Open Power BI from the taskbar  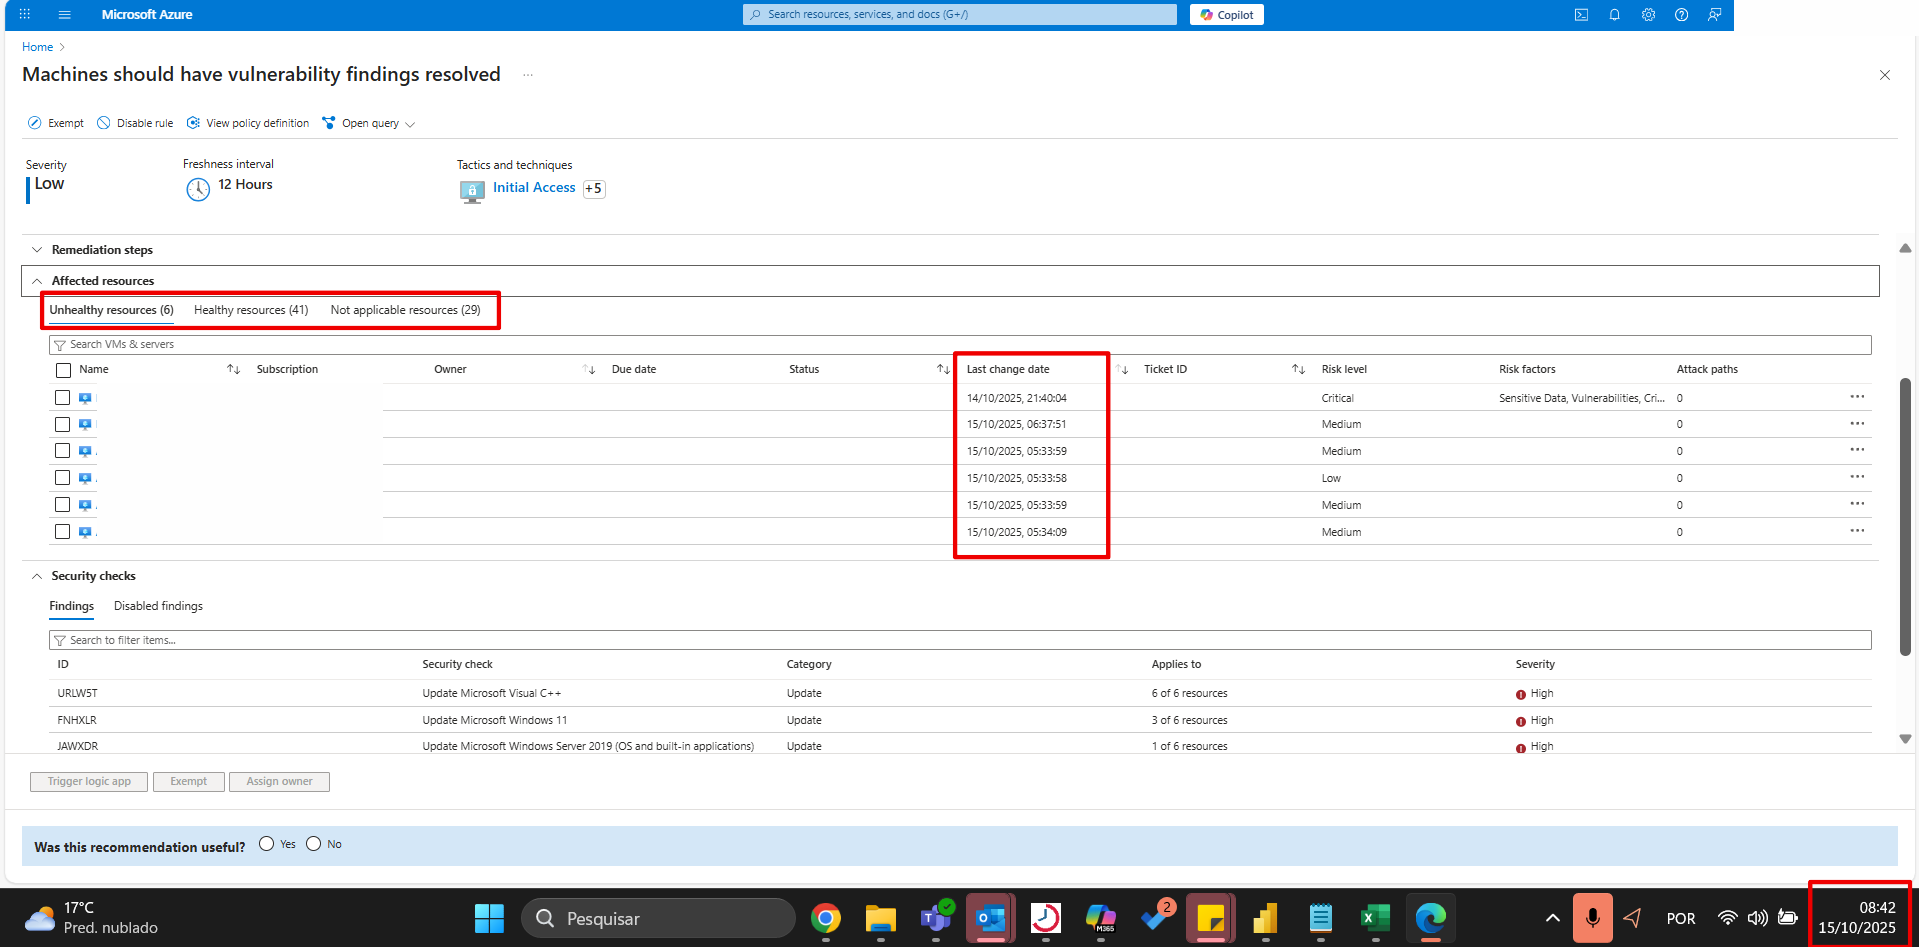click(x=1266, y=918)
